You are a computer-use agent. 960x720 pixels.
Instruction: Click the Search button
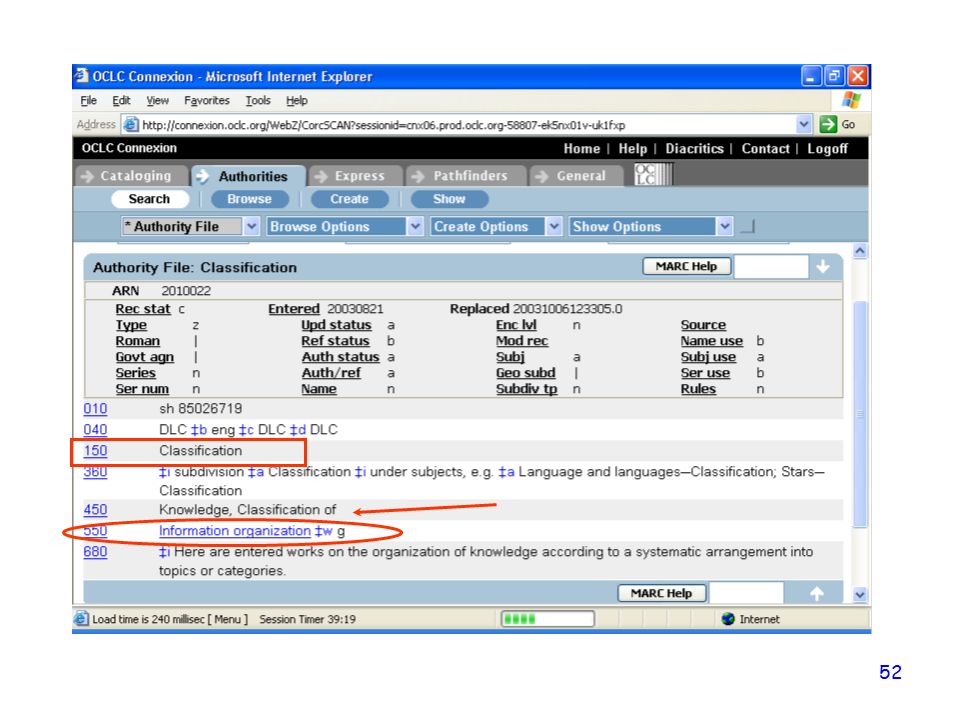[149, 199]
